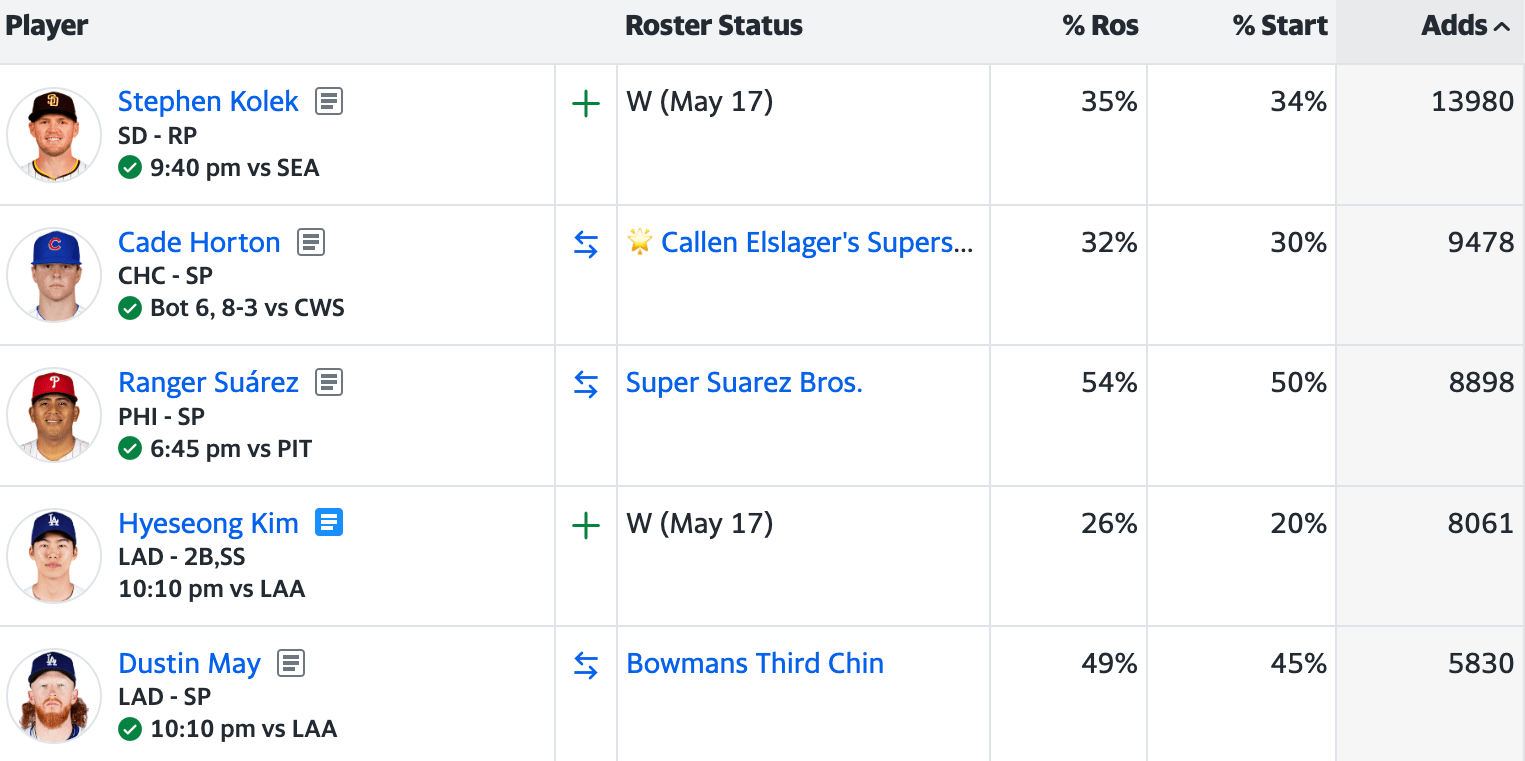This screenshot has width=1525, height=761.
Task: Open Stephen Kolek player link
Action: (208, 101)
